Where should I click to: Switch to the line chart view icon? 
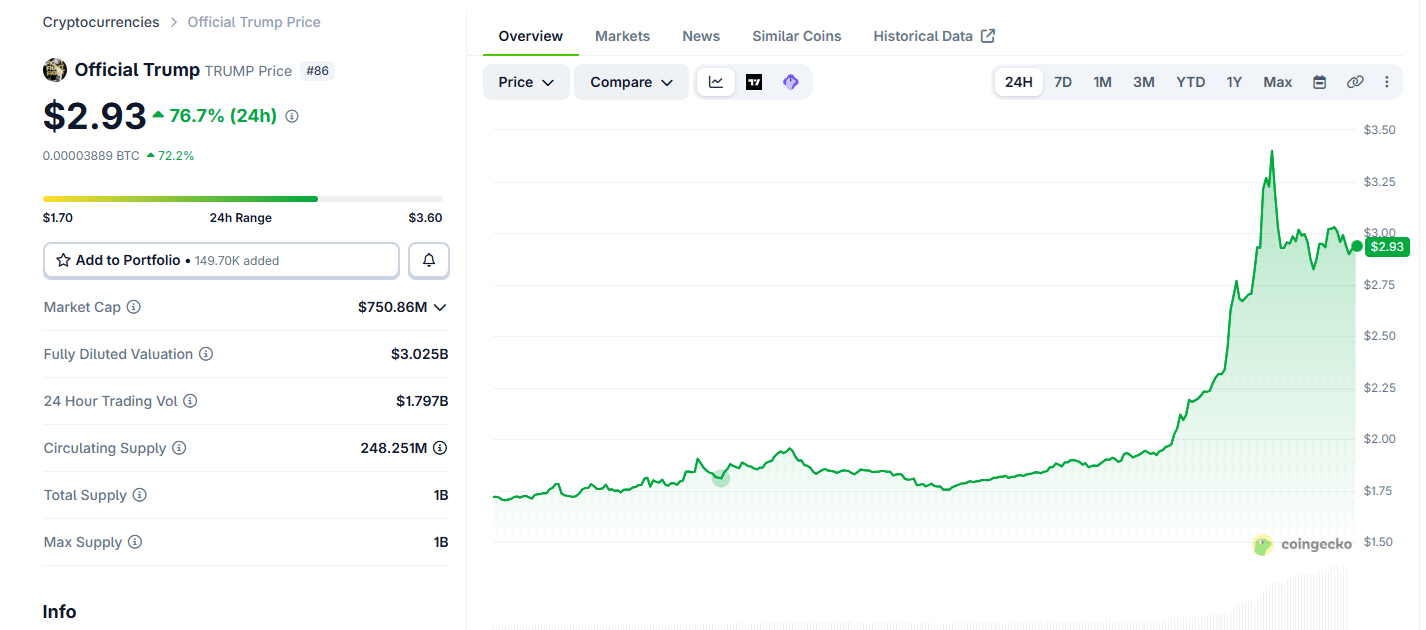coord(716,82)
